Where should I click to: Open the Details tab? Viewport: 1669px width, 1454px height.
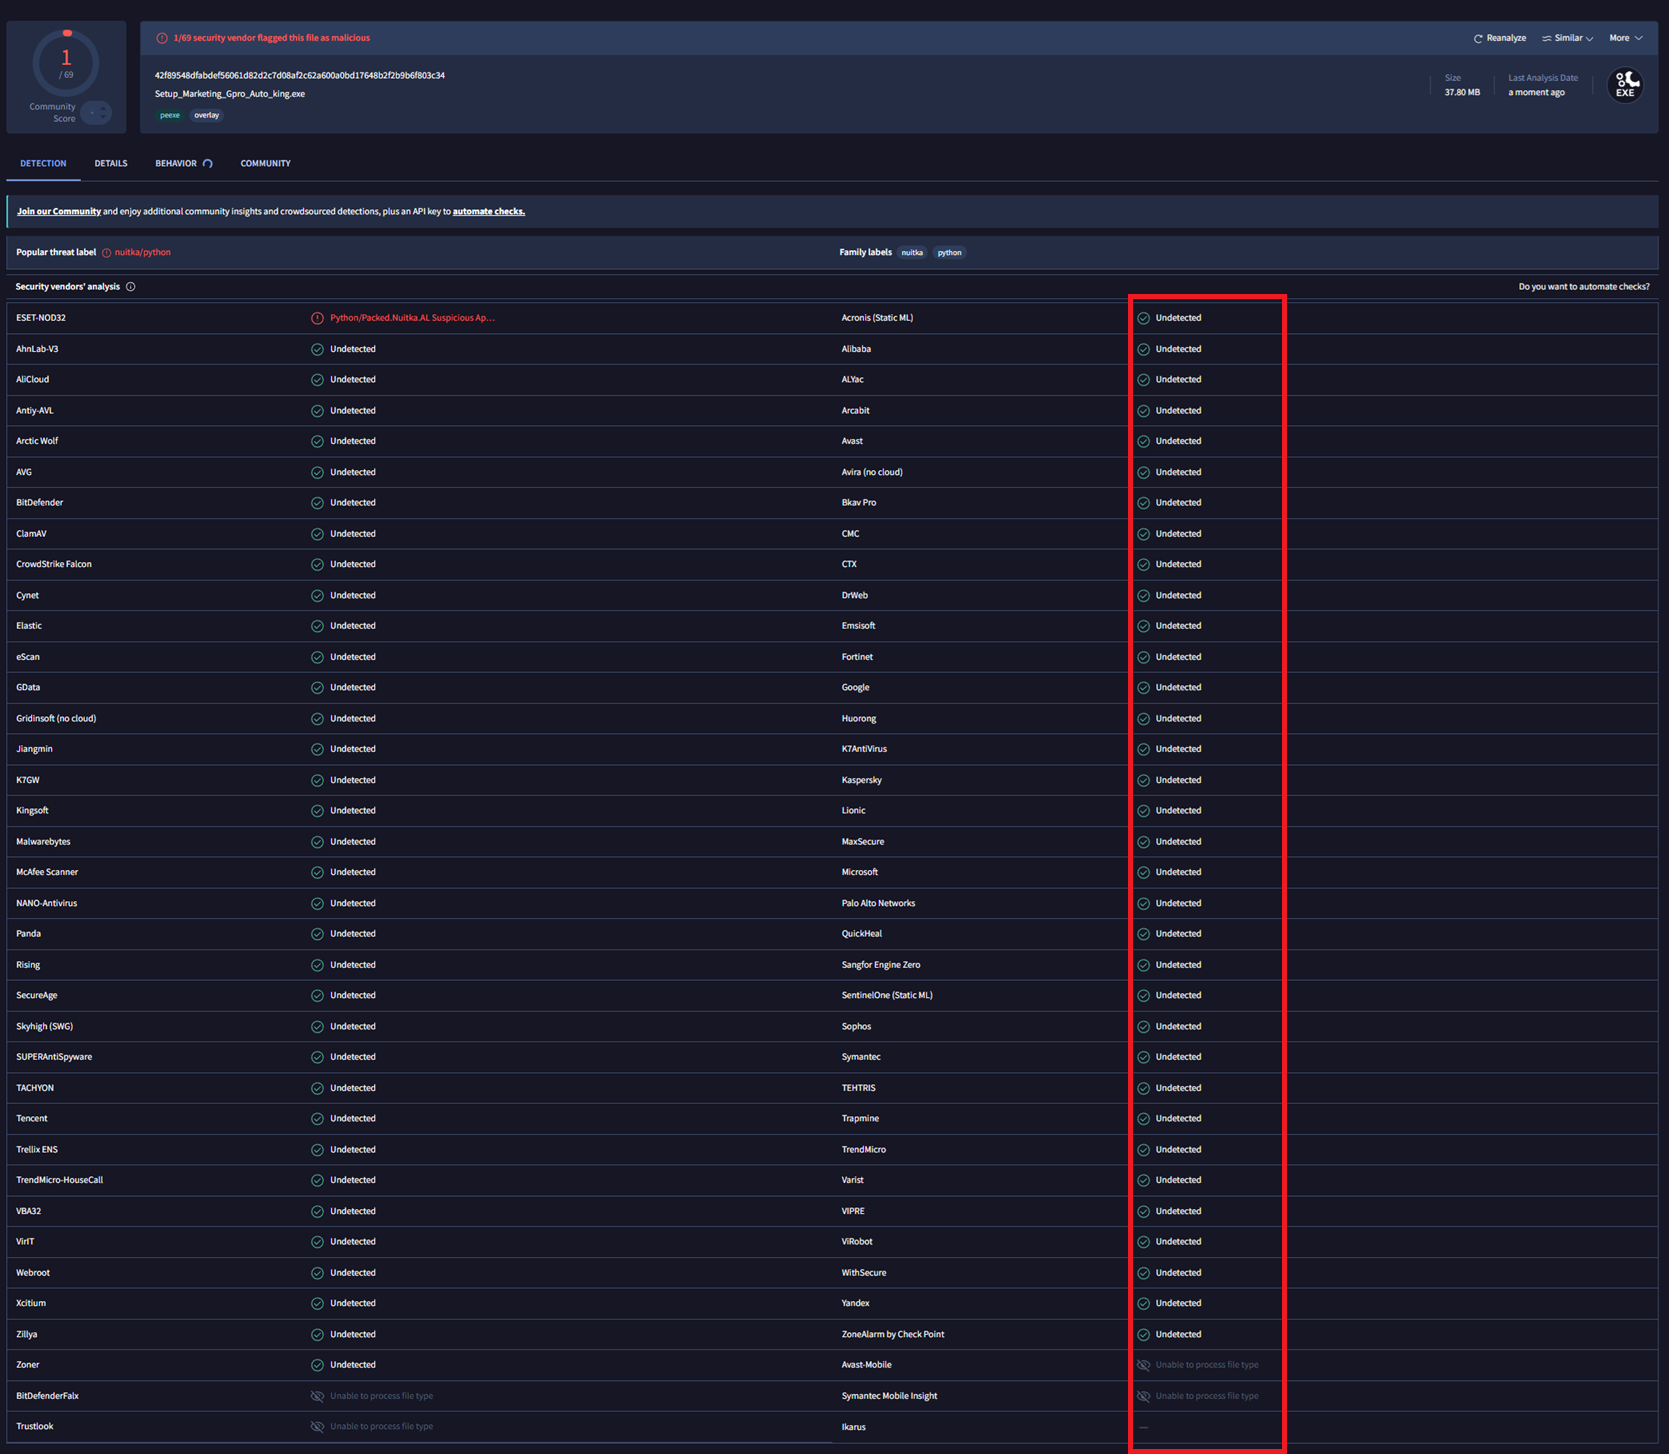[x=111, y=163]
